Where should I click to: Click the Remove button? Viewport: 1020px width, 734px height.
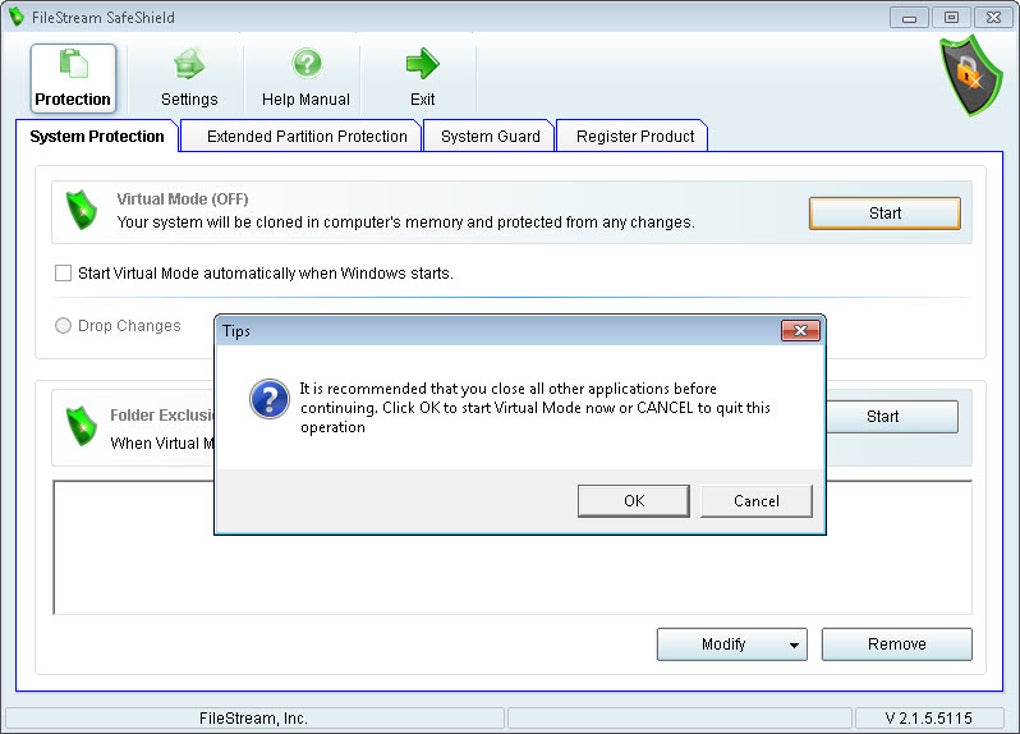[x=897, y=644]
